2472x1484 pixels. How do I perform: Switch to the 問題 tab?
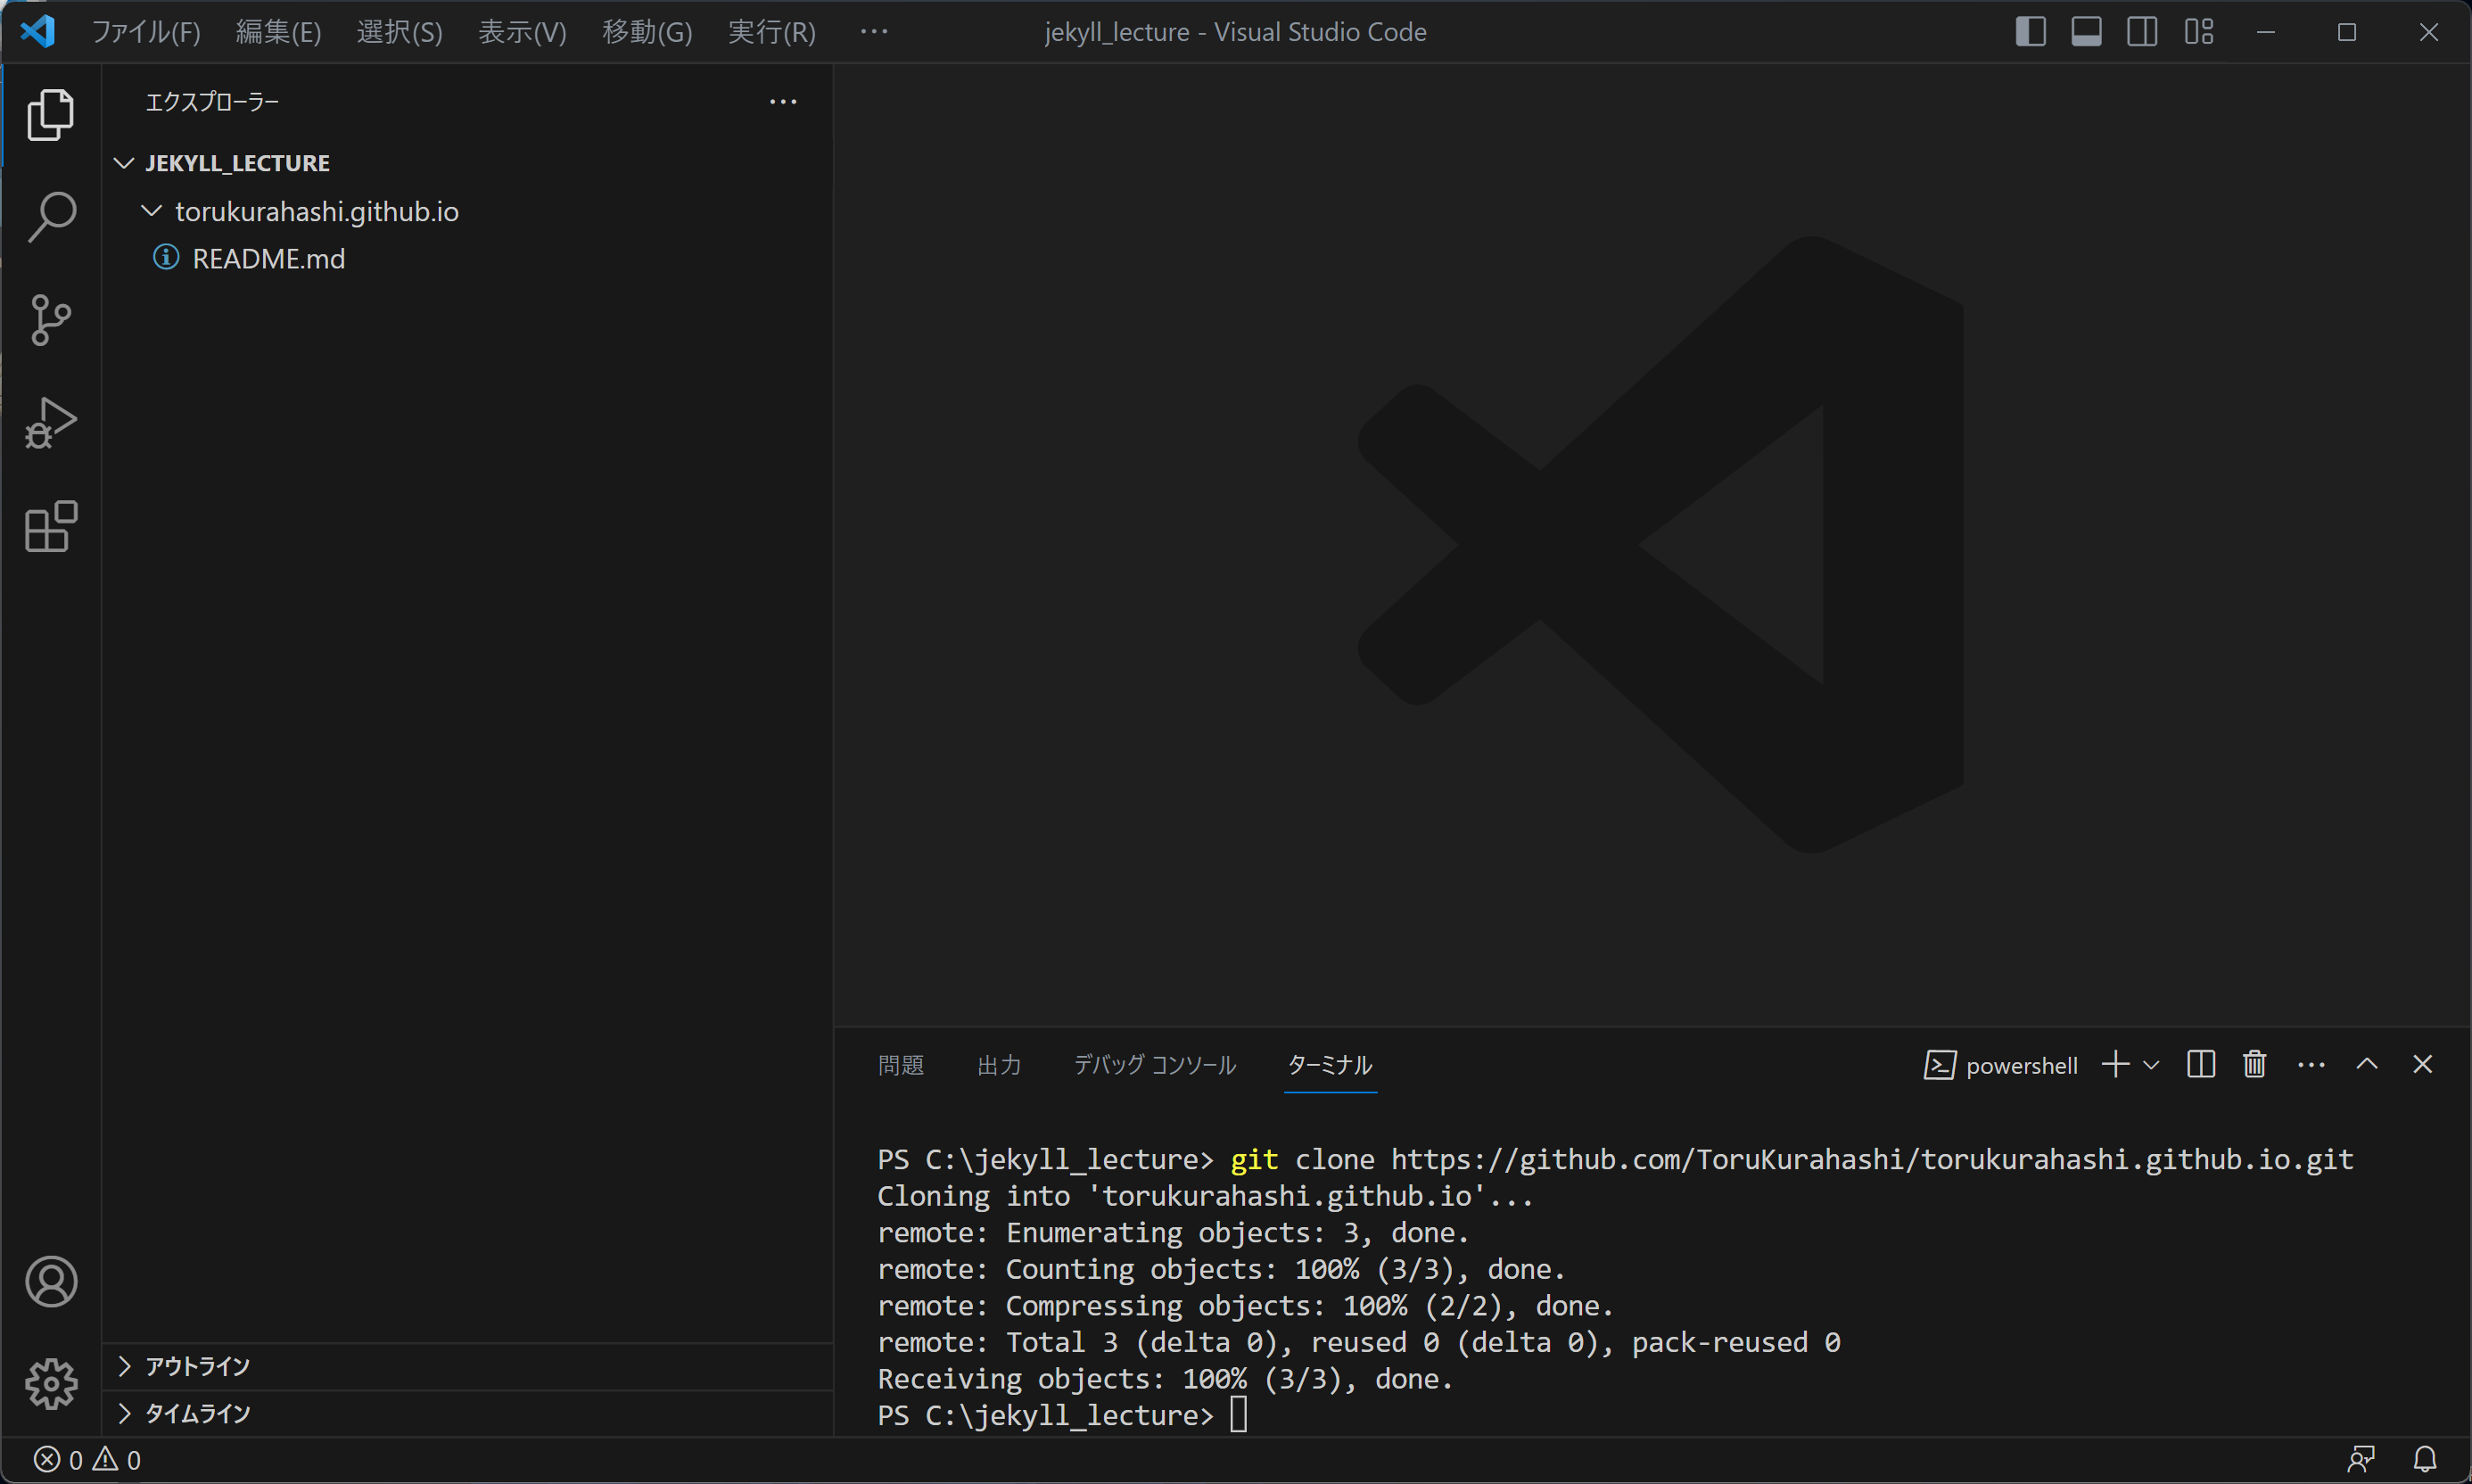pyautogui.click(x=901, y=1065)
